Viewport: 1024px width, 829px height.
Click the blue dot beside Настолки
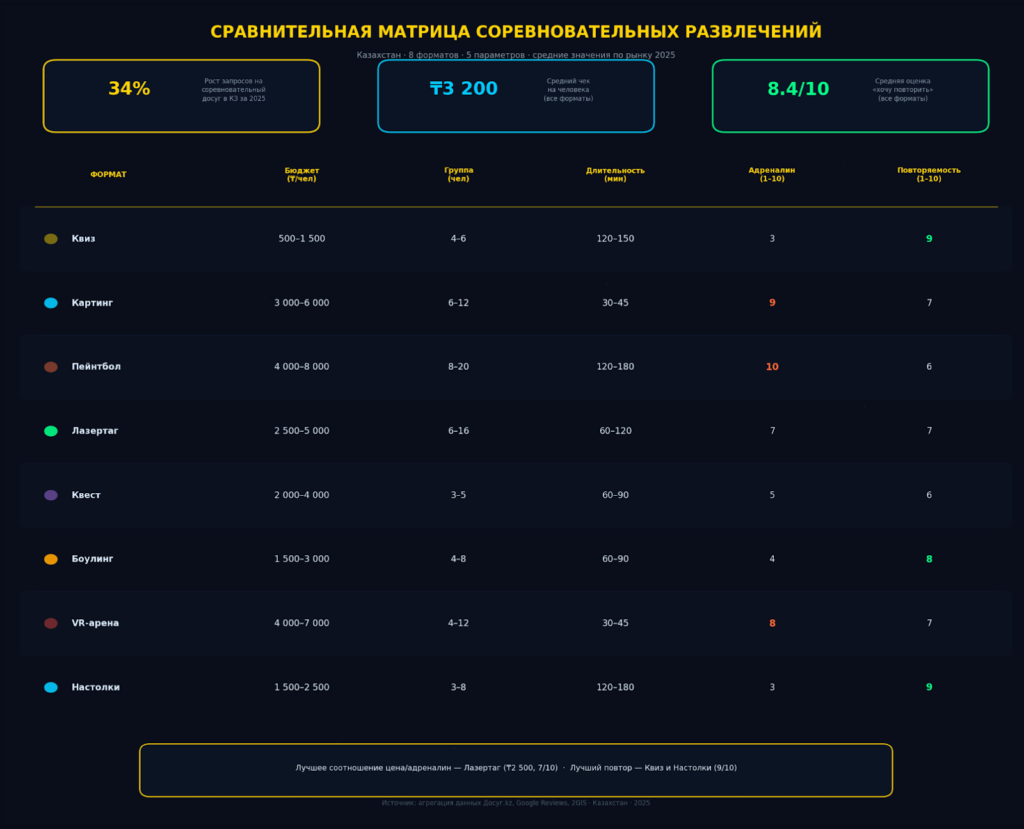pos(51,687)
